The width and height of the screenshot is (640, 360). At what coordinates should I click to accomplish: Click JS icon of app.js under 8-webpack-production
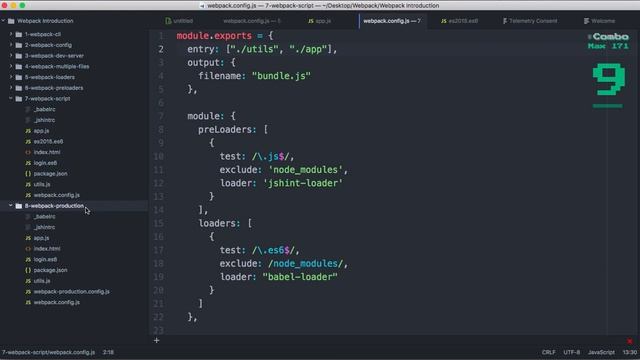[x=28, y=238]
